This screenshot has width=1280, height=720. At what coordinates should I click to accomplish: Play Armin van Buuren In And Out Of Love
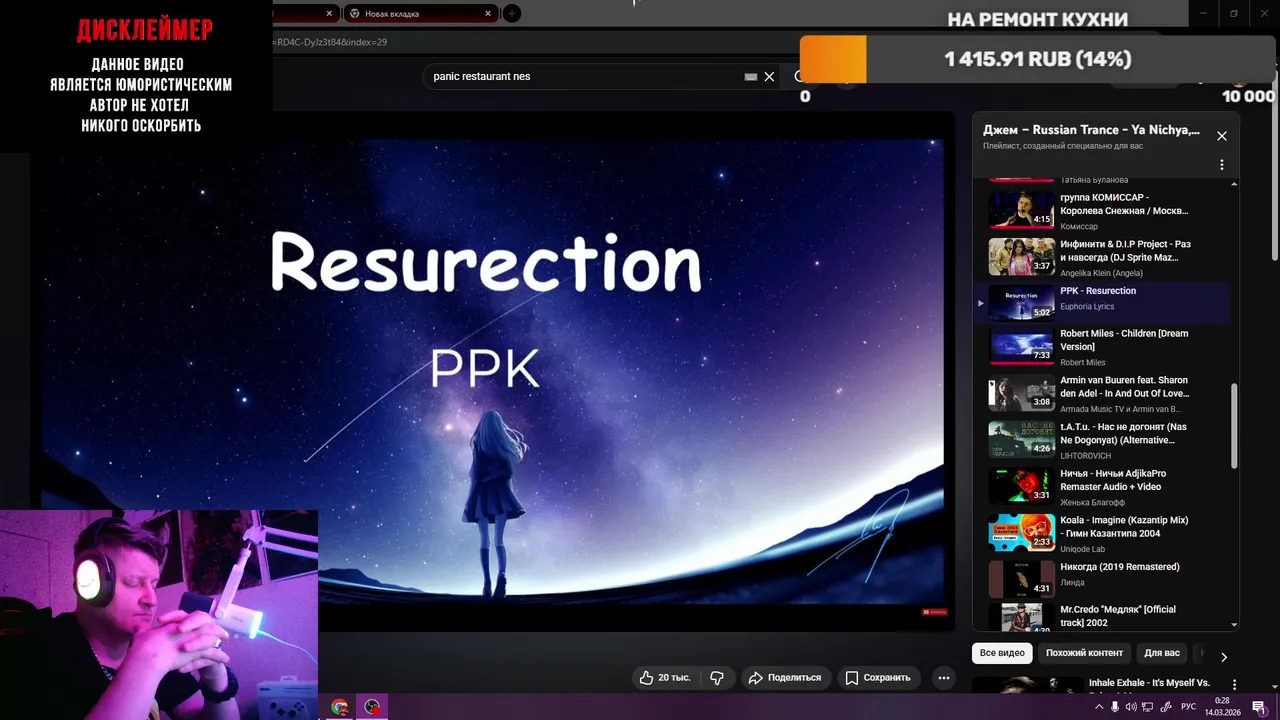[x=1108, y=393]
